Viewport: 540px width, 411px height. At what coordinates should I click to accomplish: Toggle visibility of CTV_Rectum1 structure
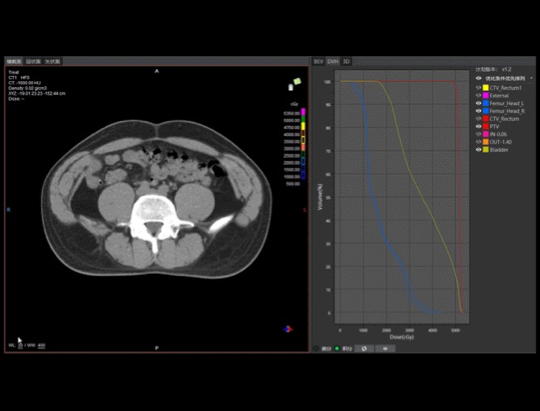[x=478, y=88]
